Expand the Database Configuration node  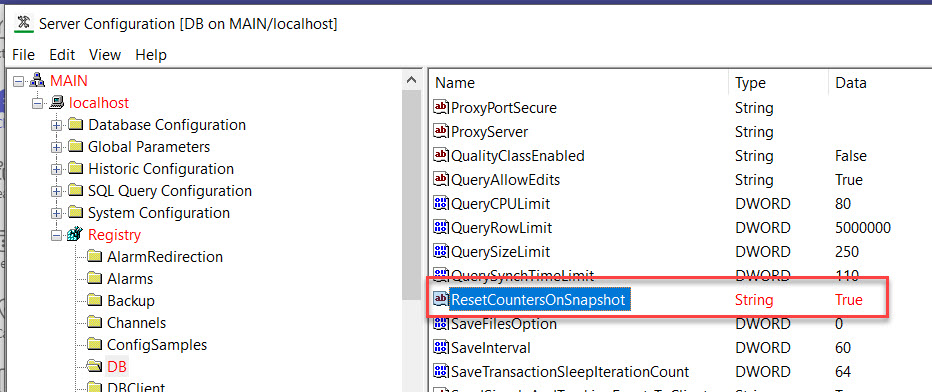click(57, 125)
